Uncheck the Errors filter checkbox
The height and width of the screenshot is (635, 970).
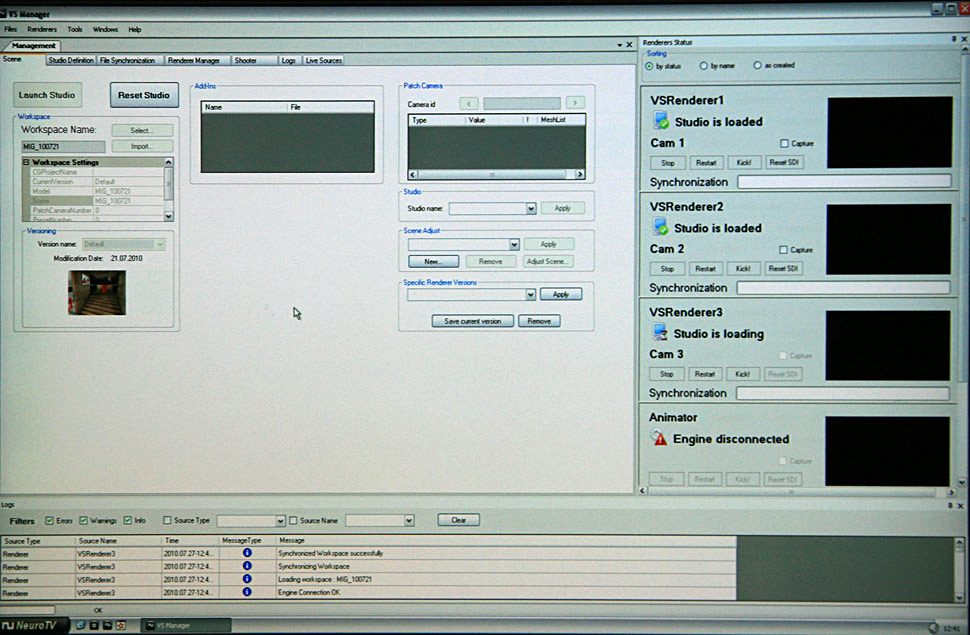(50, 520)
